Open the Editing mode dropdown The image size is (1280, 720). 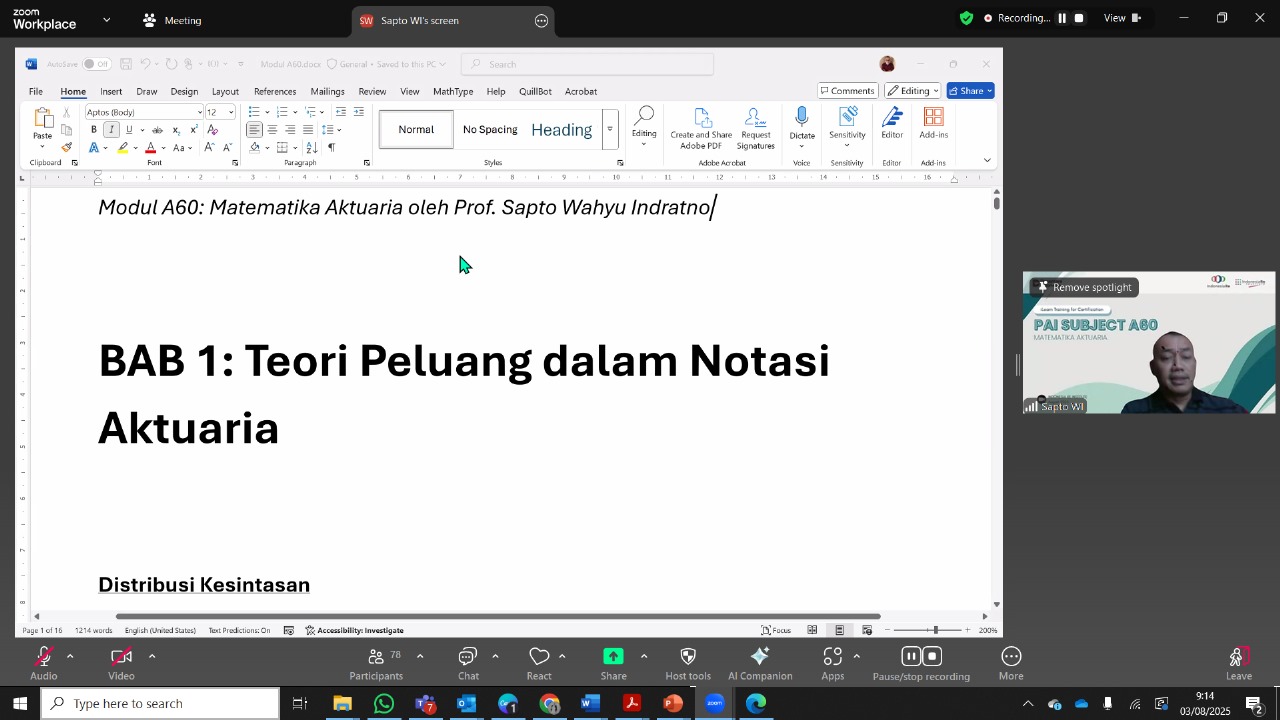point(912,91)
